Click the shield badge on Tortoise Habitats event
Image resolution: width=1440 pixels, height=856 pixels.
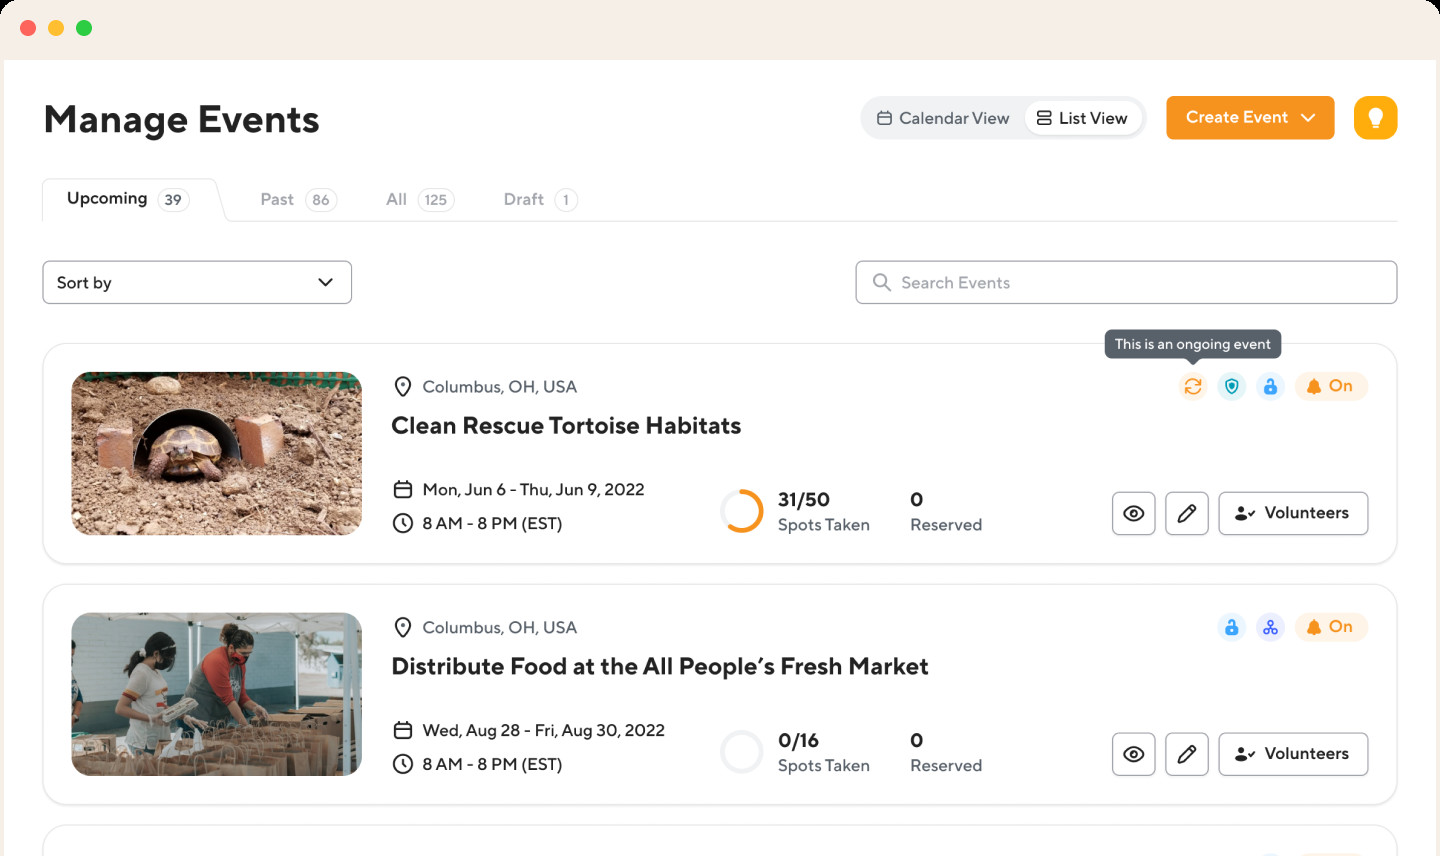click(x=1232, y=386)
